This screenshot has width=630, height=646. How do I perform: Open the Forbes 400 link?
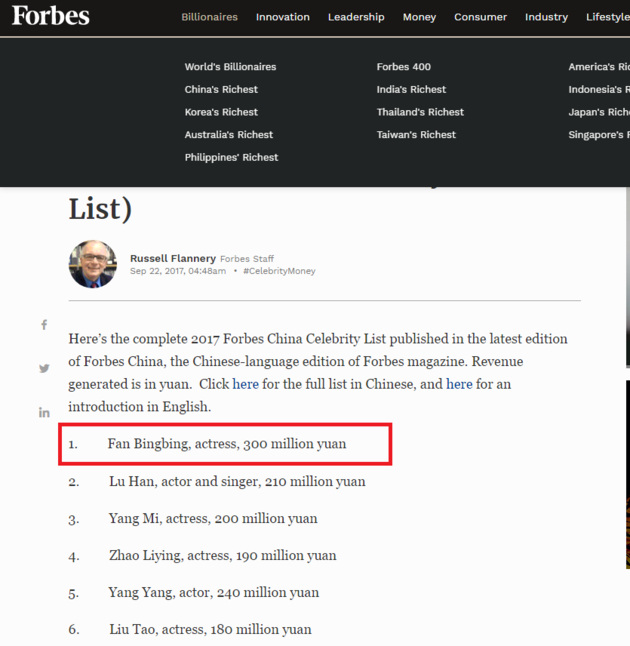point(404,67)
